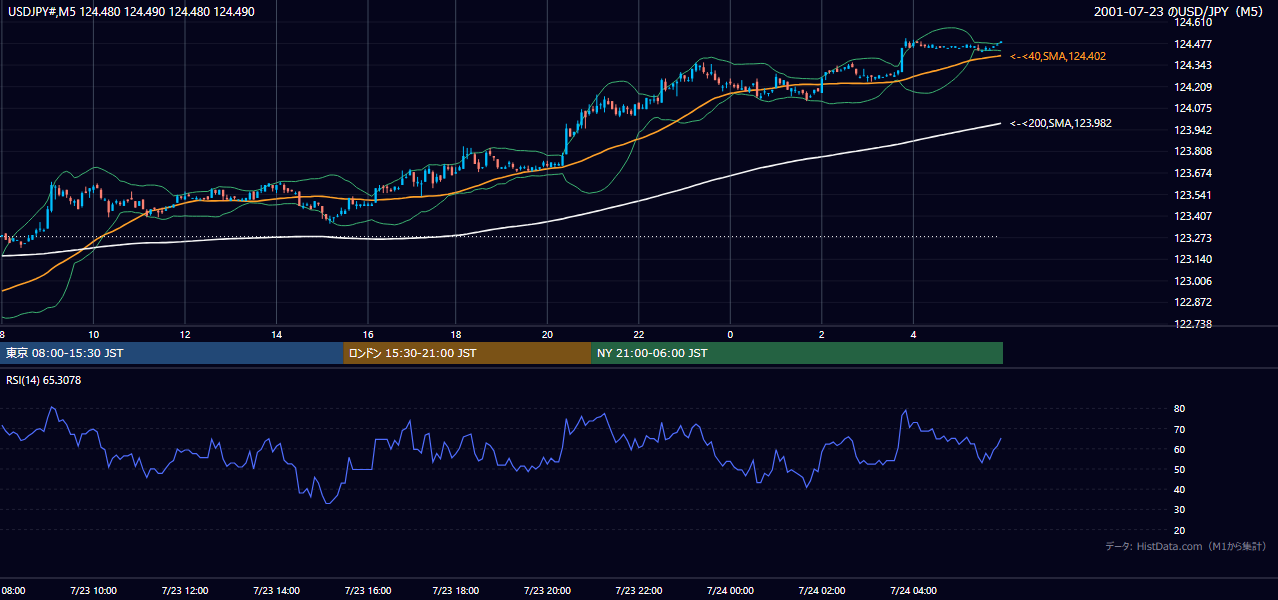Click price axis value 123.006
Screen dimensions: 1278x600
pyautogui.click(x=1193, y=281)
